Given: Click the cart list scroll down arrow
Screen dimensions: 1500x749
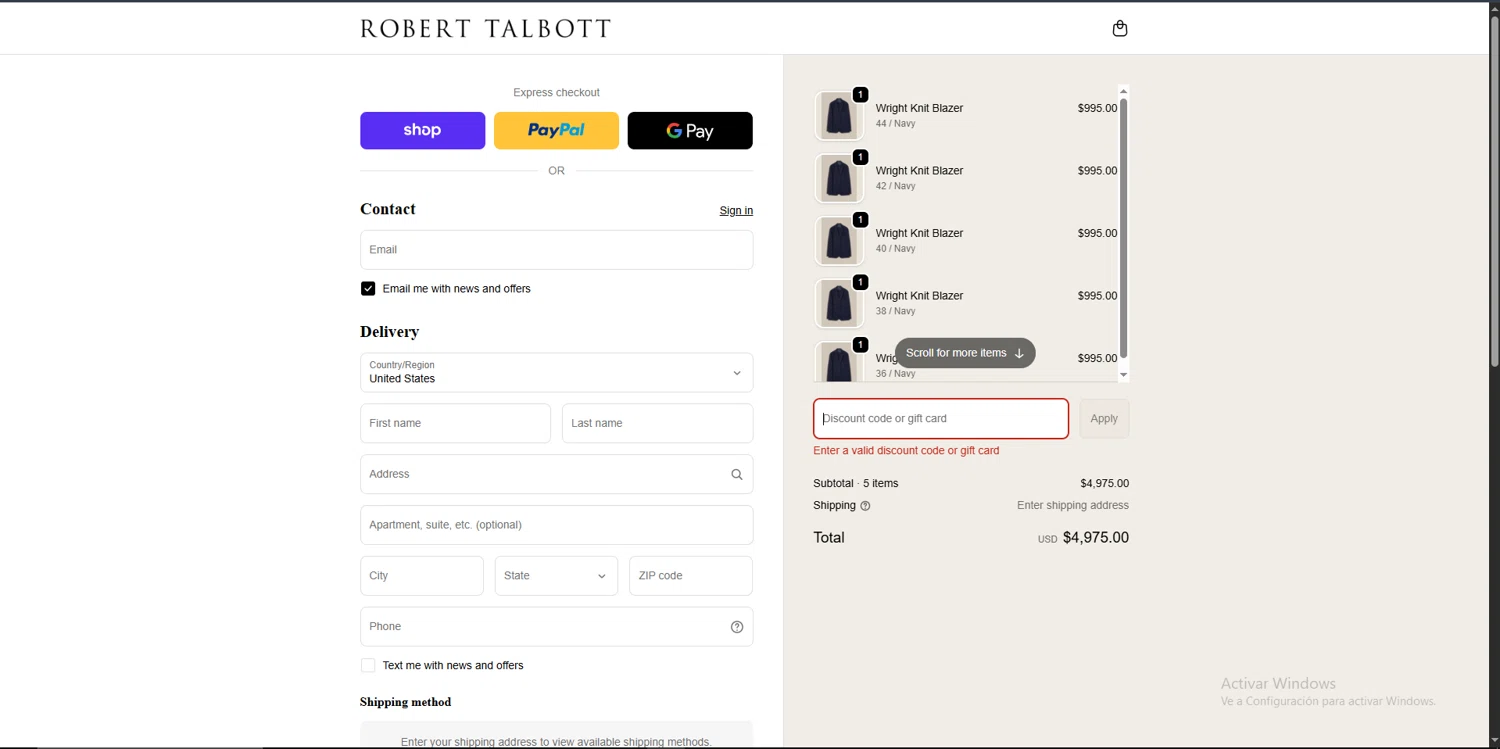Looking at the screenshot, I should click(x=1123, y=375).
